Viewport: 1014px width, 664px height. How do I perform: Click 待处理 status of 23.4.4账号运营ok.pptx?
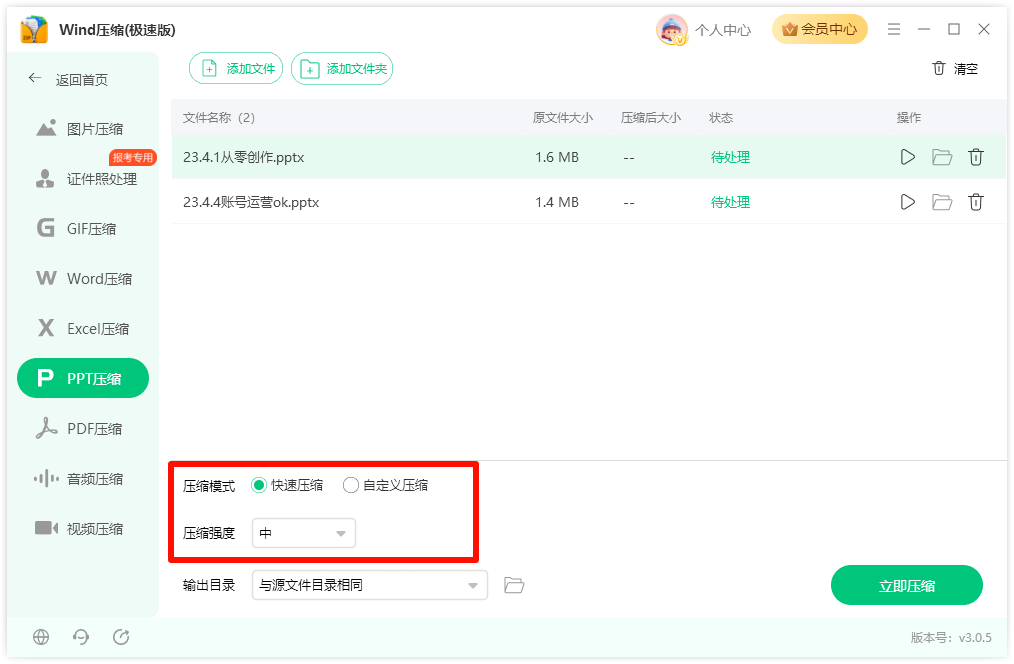pyautogui.click(x=730, y=202)
